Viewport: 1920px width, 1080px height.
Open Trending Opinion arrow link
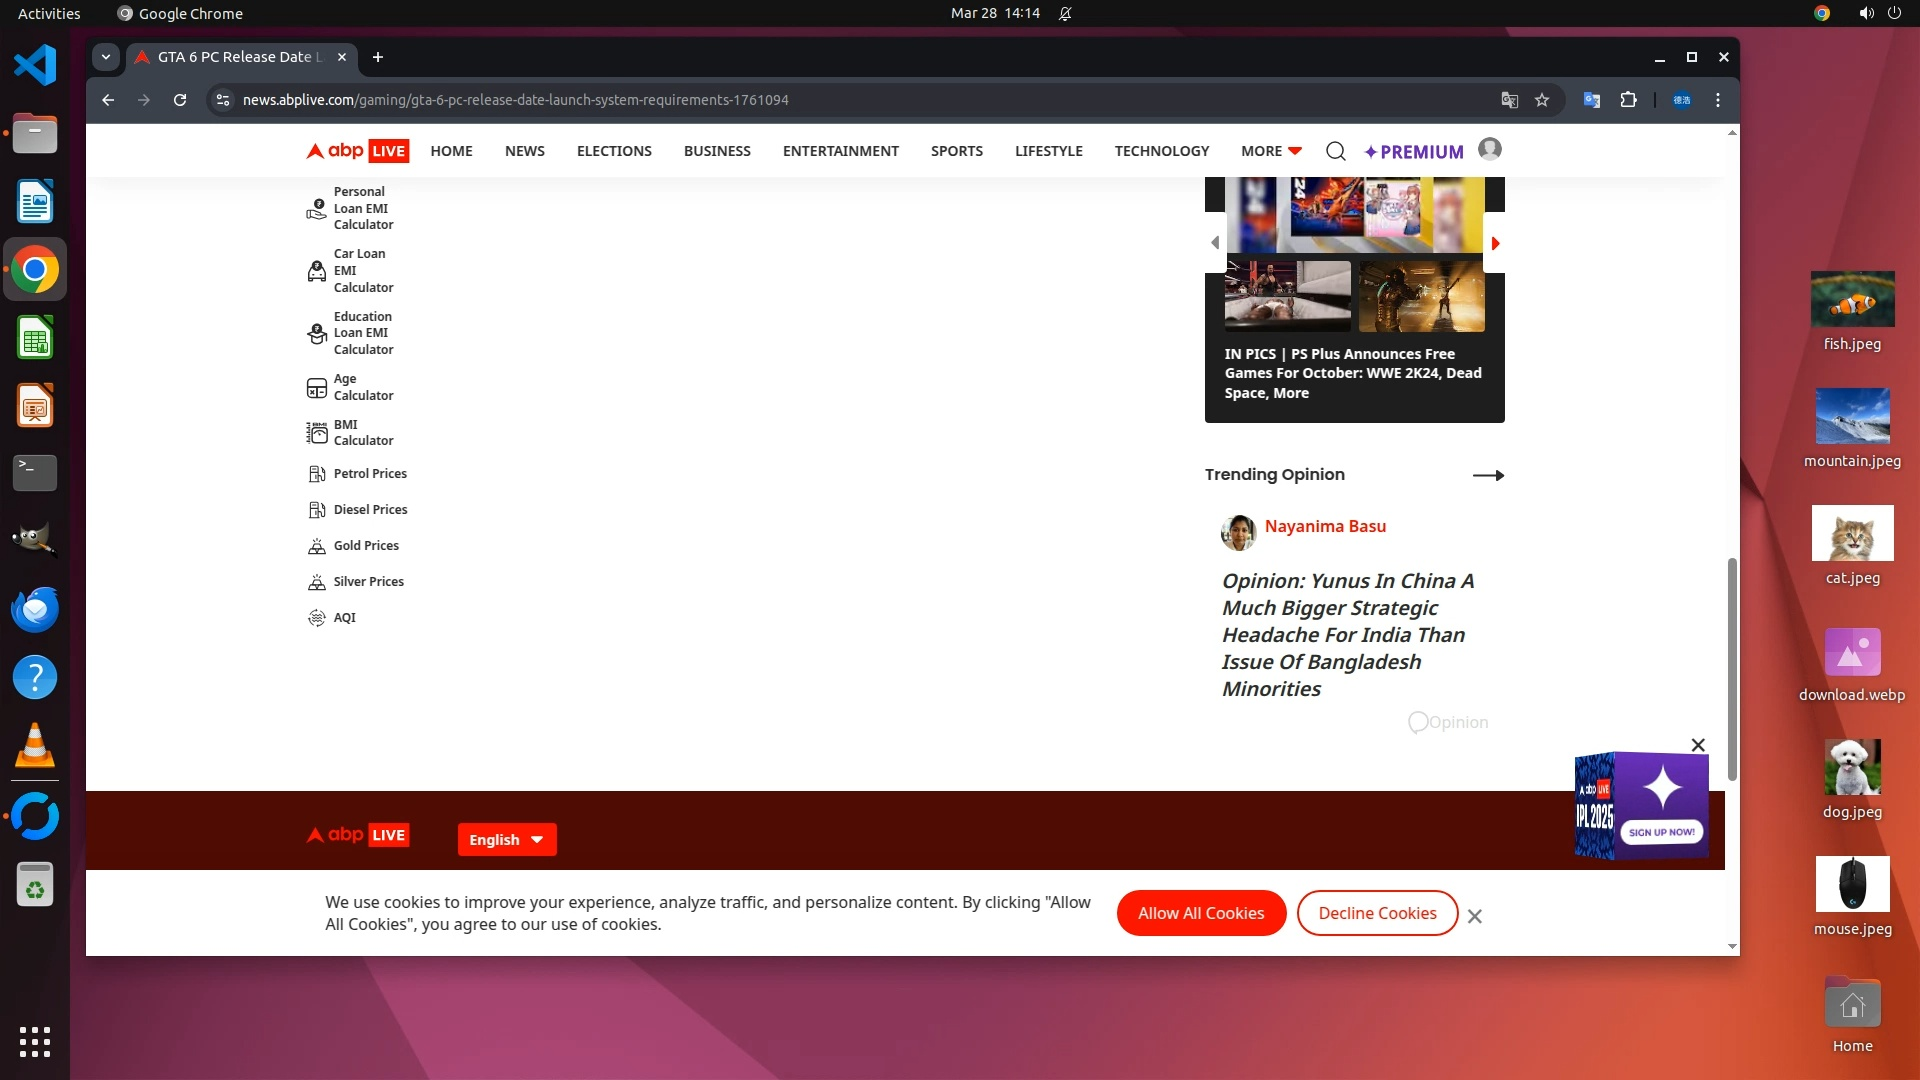[1488, 475]
